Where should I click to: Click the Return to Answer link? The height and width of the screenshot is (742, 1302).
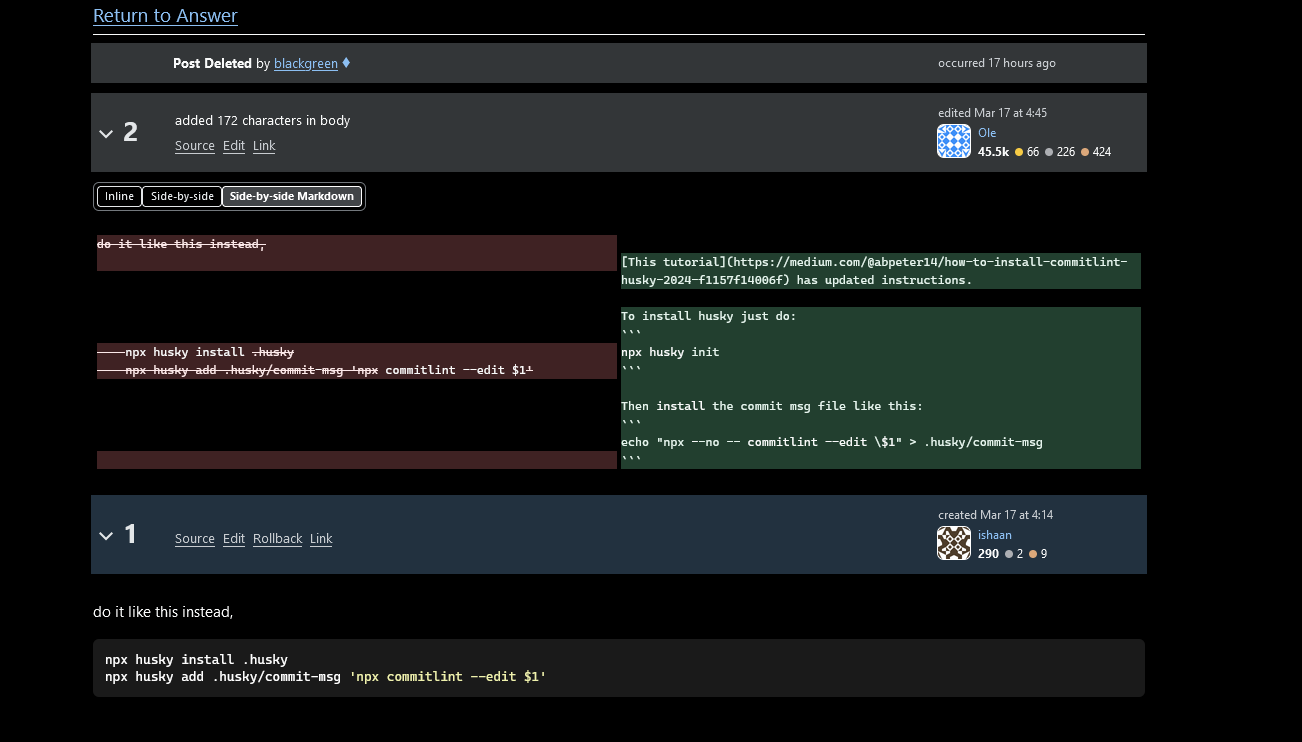tap(165, 16)
